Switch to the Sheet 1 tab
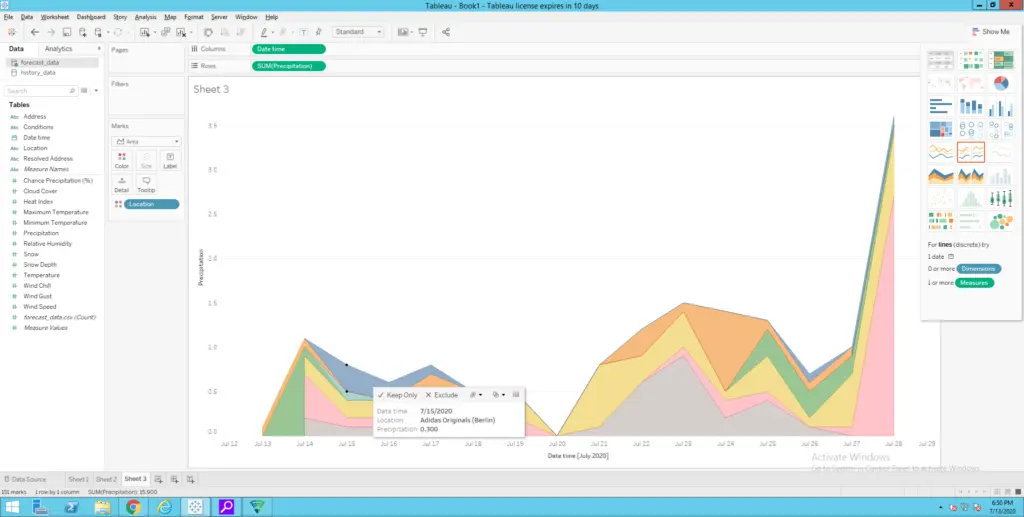Viewport: 1024px width, 517px height. (x=78, y=480)
